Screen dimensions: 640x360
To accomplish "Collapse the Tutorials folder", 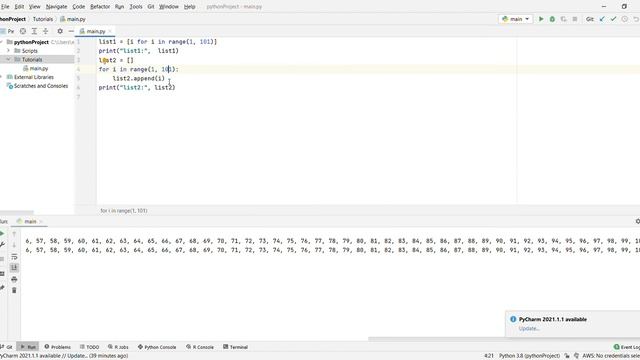I will 8,60.
